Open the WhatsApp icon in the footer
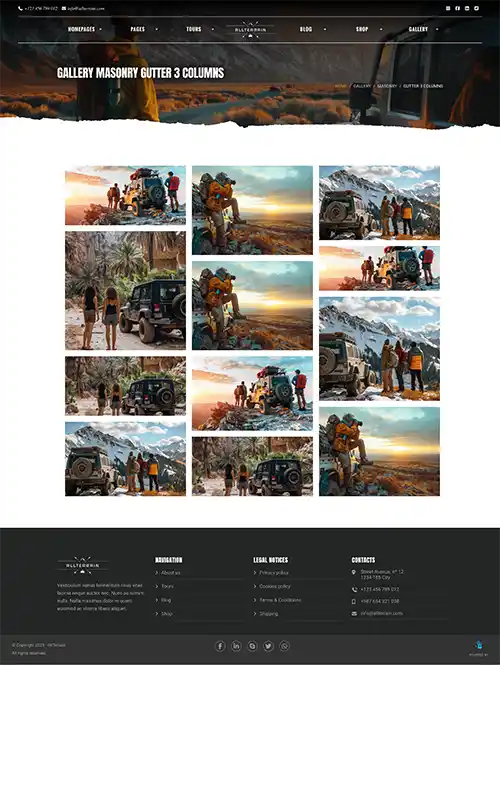This screenshot has height=800, width=500. pos(285,646)
